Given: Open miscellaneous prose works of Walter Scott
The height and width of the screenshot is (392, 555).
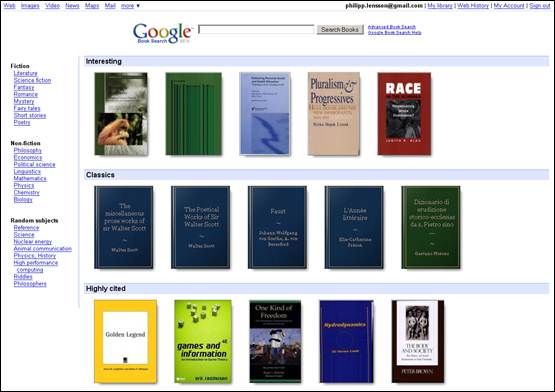Looking at the screenshot, I should (124, 227).
